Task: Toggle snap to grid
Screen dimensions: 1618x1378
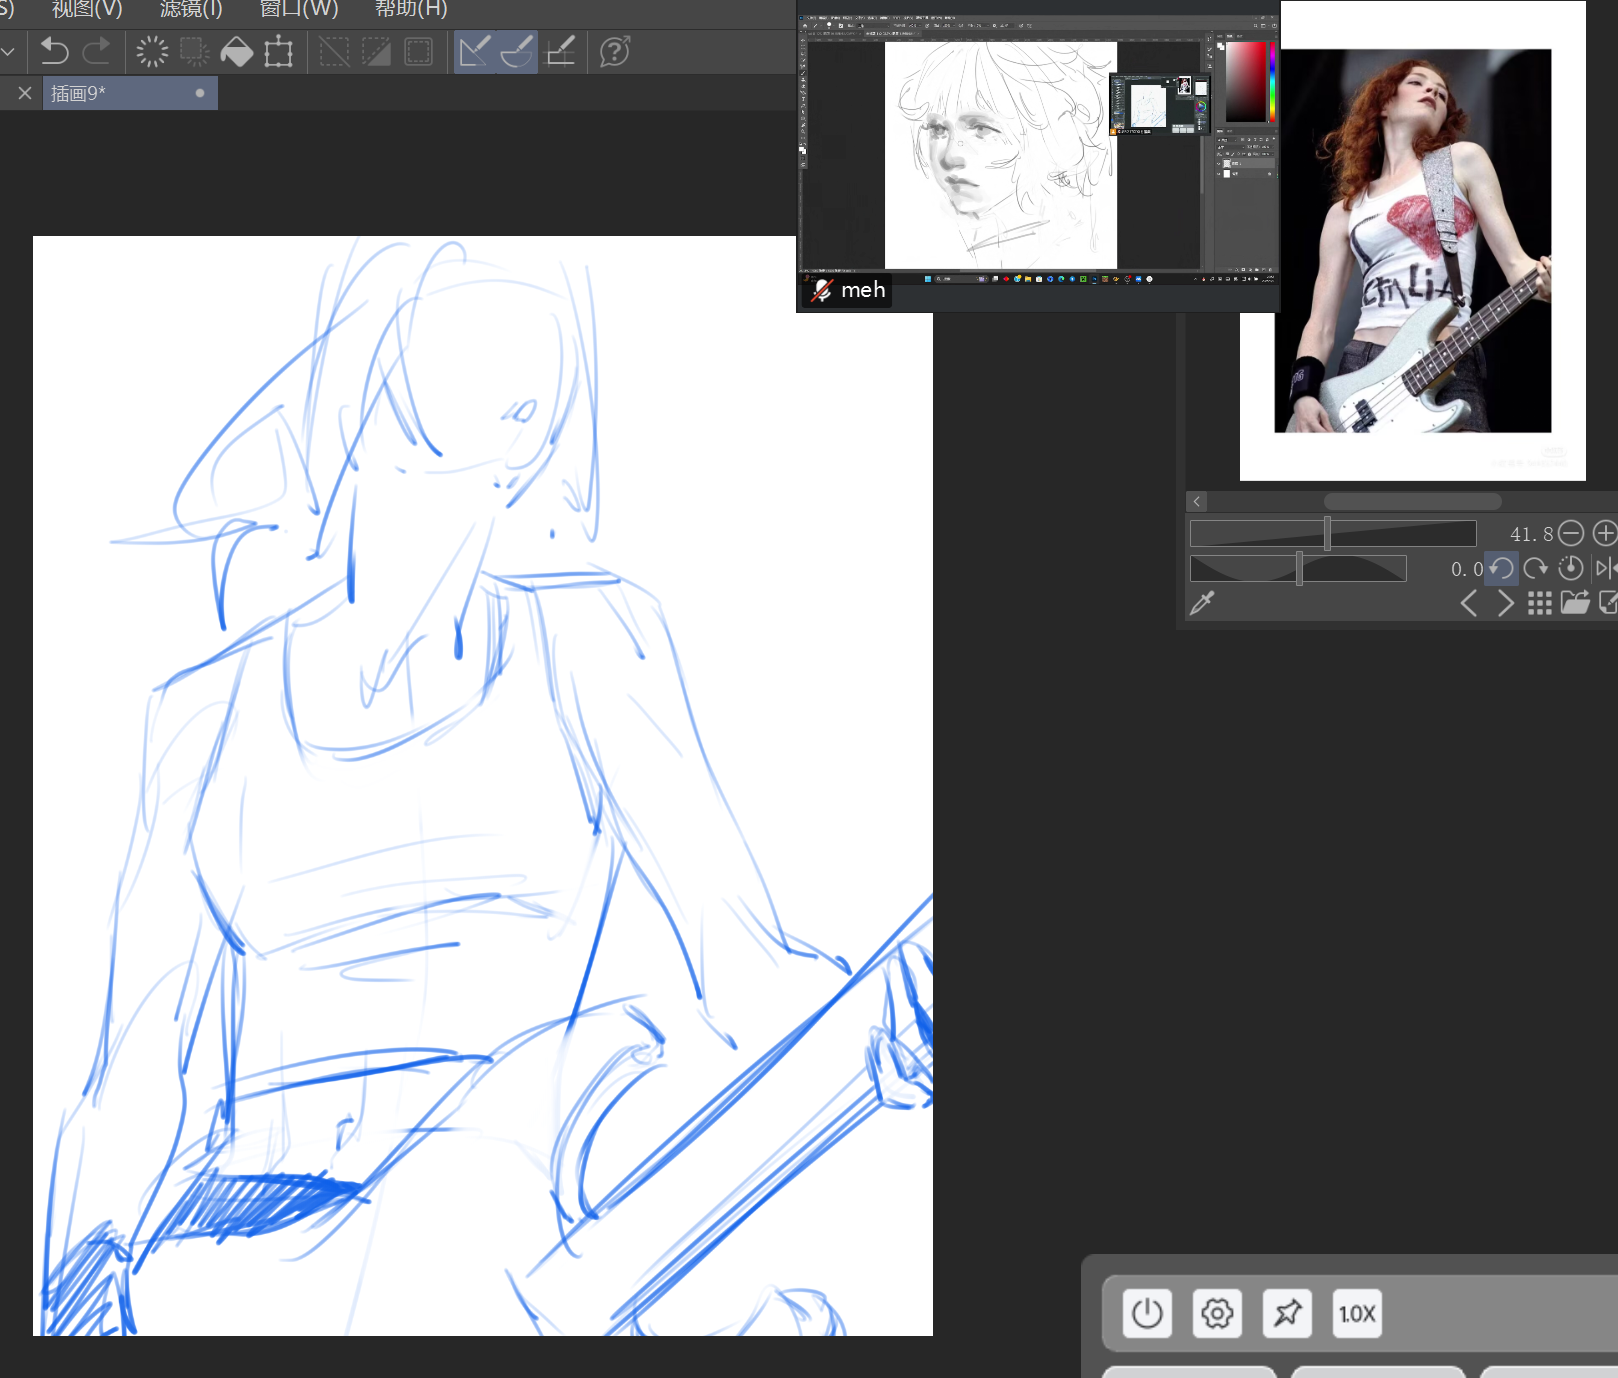Action: [x=560, y=51]
